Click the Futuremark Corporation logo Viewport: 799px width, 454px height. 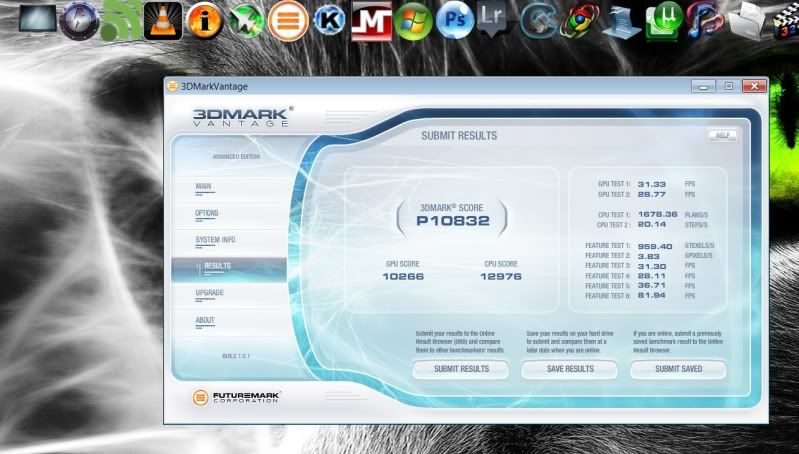tap(236, 397)
